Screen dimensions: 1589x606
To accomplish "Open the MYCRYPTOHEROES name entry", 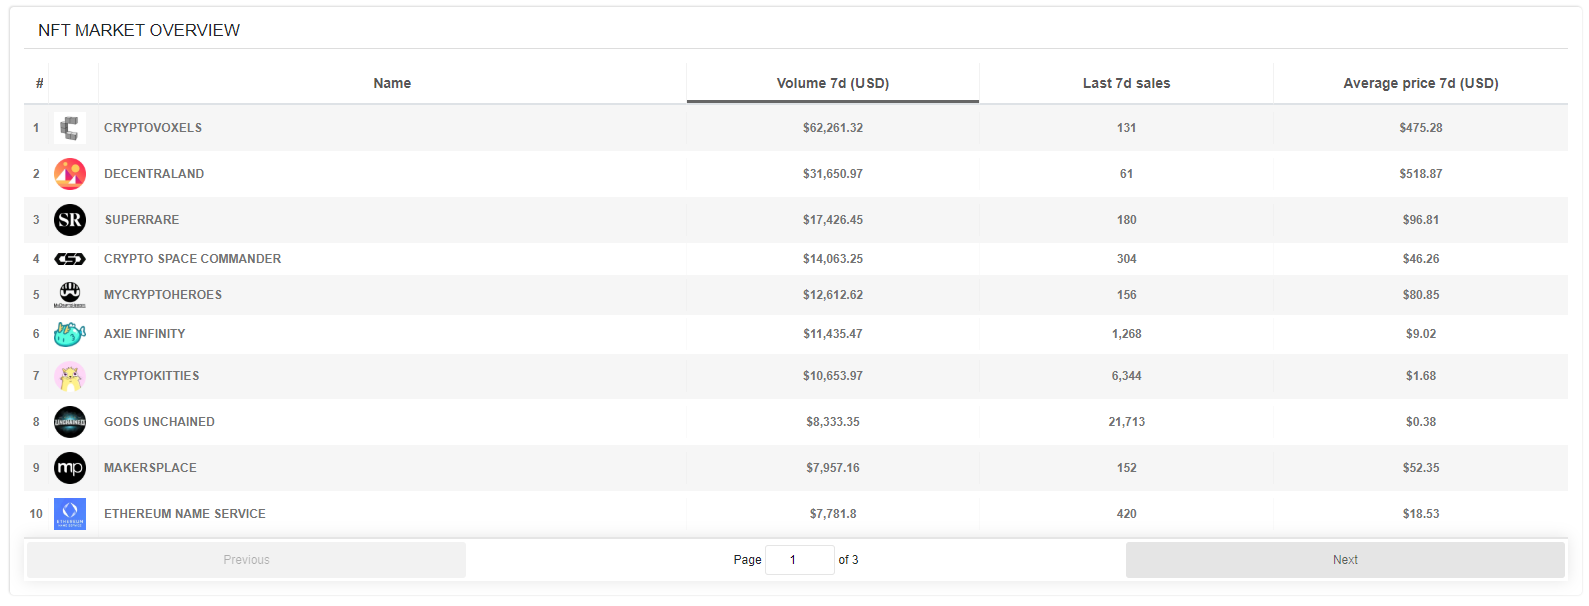I will coord(163,295).
